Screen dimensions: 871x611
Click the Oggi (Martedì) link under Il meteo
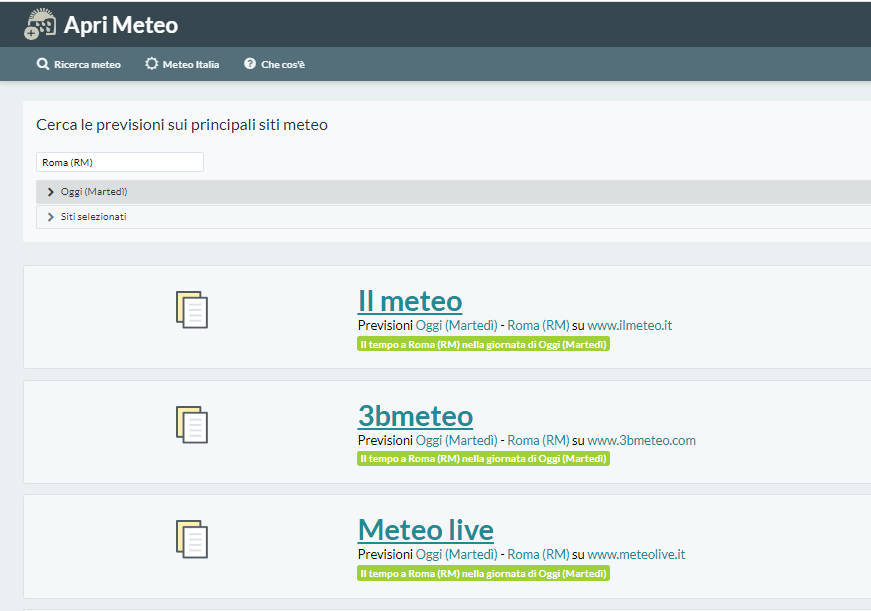(x=457, y=325)
